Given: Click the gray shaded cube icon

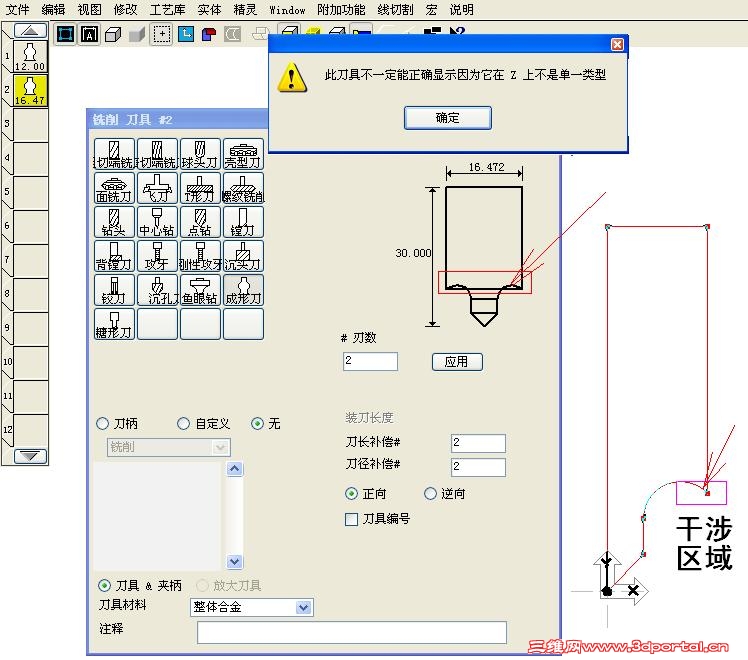Looking at the screenshot, I should (137, 35).
